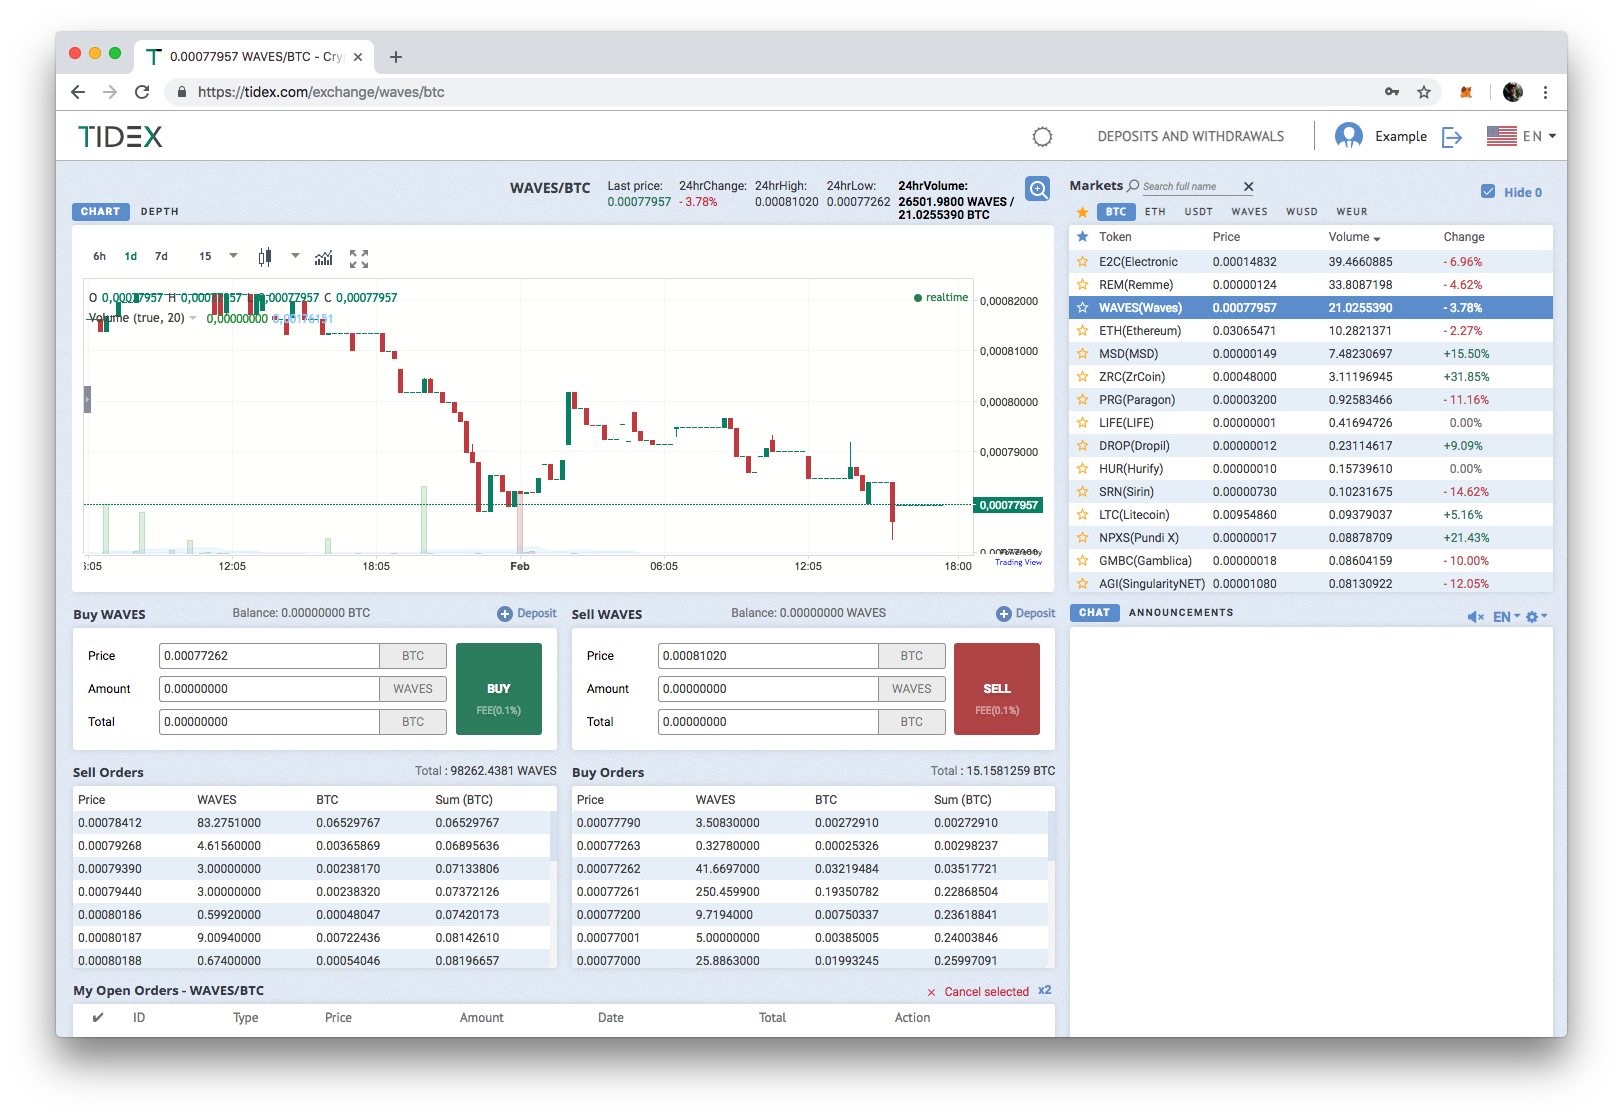
Task: Click the Cancel selected link
Action: click(986, 992)
